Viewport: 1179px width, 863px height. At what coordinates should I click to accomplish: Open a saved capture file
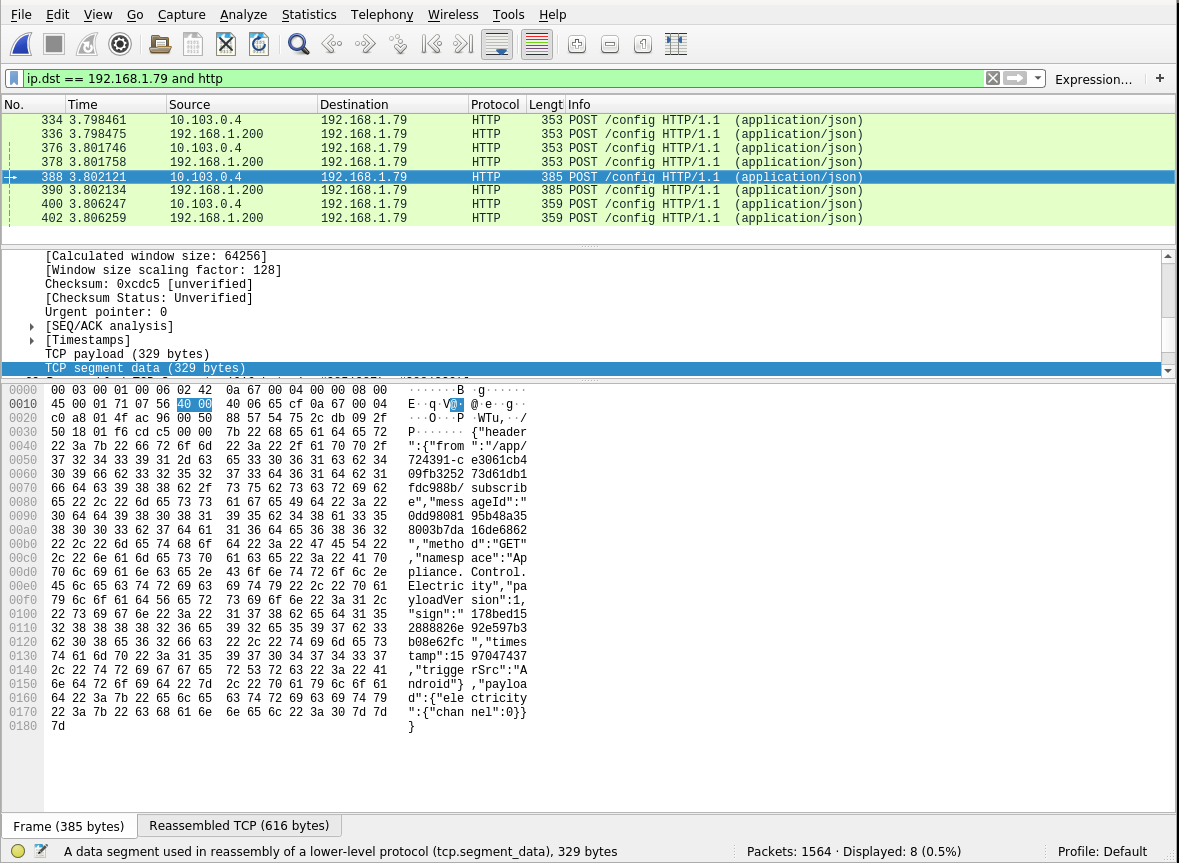click(158, 44)
